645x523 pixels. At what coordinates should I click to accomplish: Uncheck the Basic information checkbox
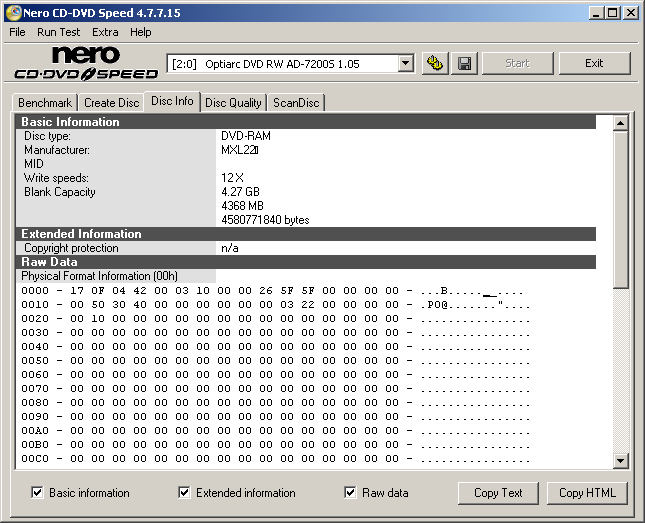37,492
